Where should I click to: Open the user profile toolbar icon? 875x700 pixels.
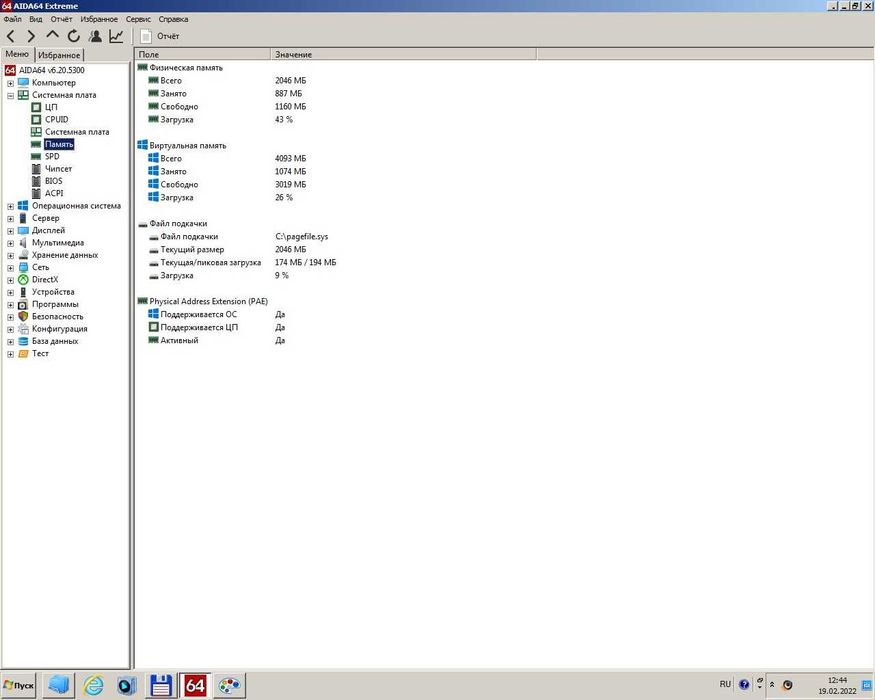point(95,36)
